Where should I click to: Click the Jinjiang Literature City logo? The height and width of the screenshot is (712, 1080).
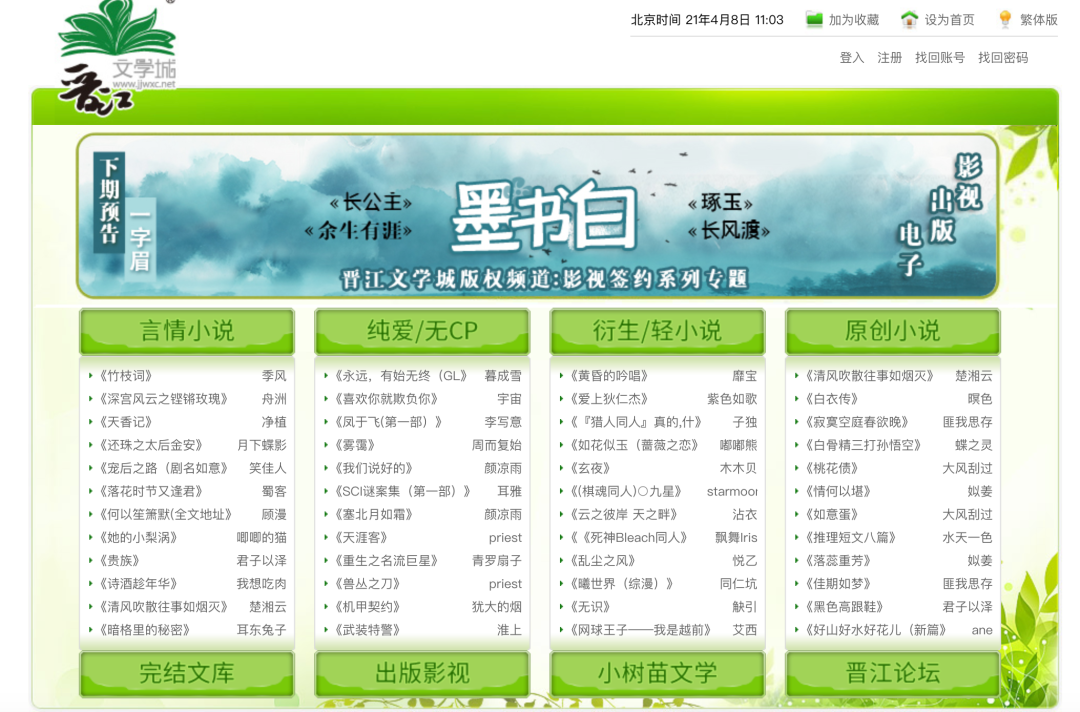pos(117,59)
